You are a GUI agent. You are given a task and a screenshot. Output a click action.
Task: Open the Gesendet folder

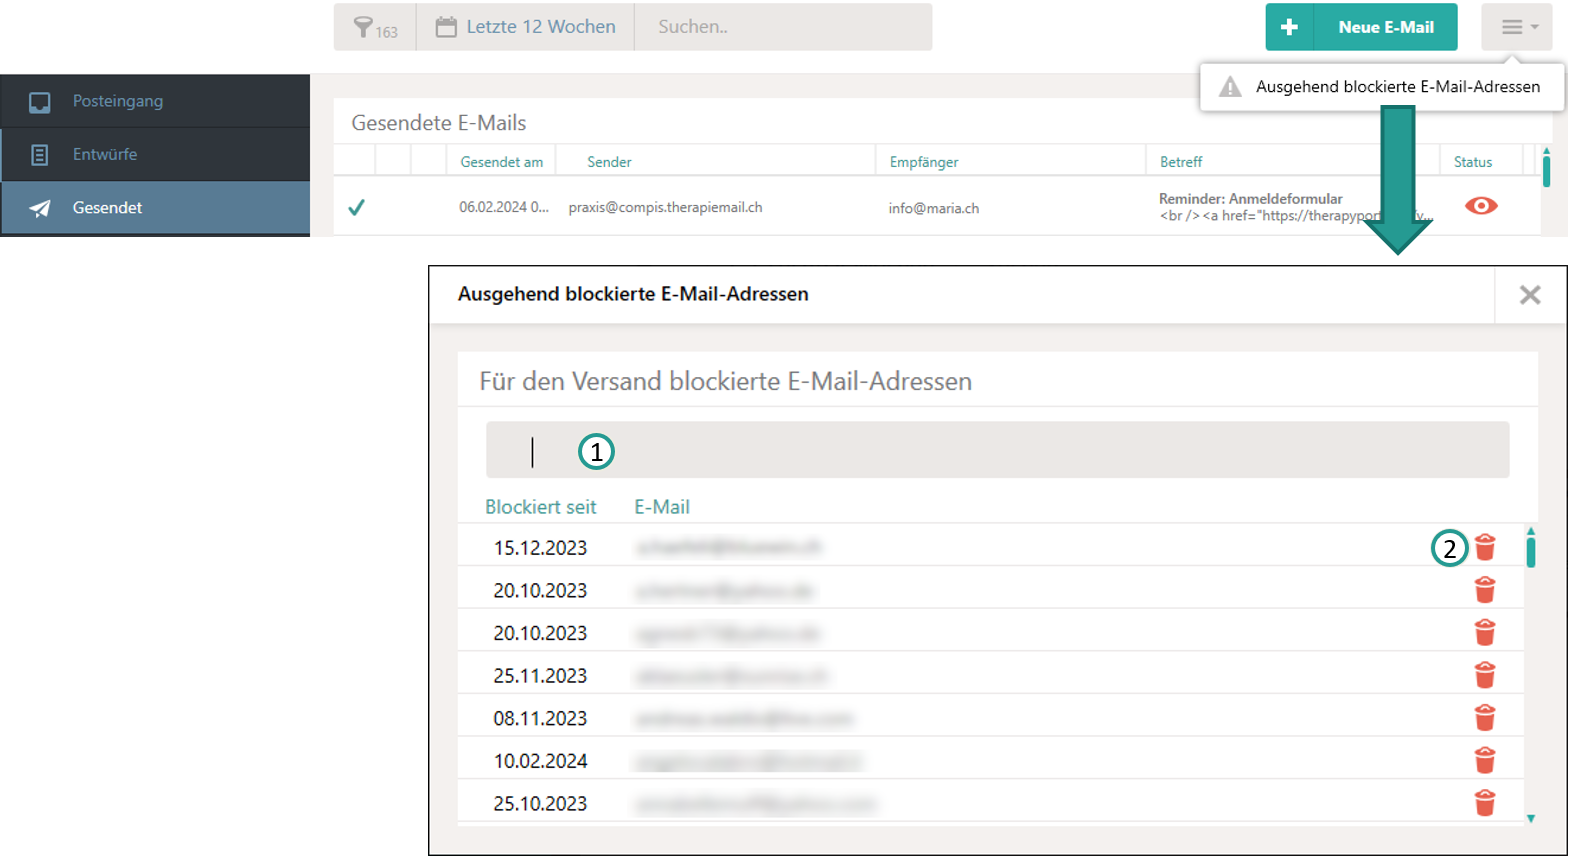[155, 208]
